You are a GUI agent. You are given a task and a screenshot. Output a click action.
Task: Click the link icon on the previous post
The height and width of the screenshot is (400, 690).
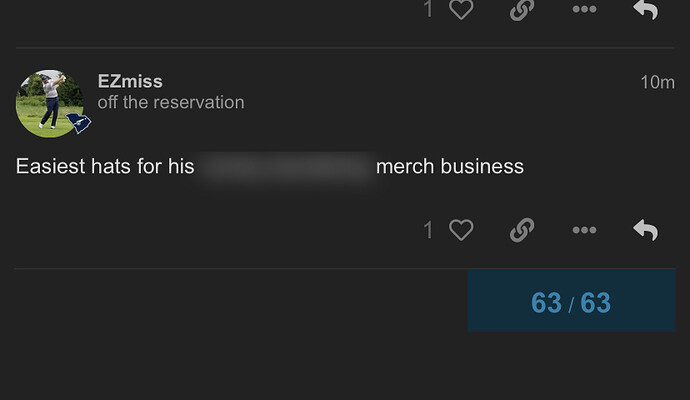521,9
